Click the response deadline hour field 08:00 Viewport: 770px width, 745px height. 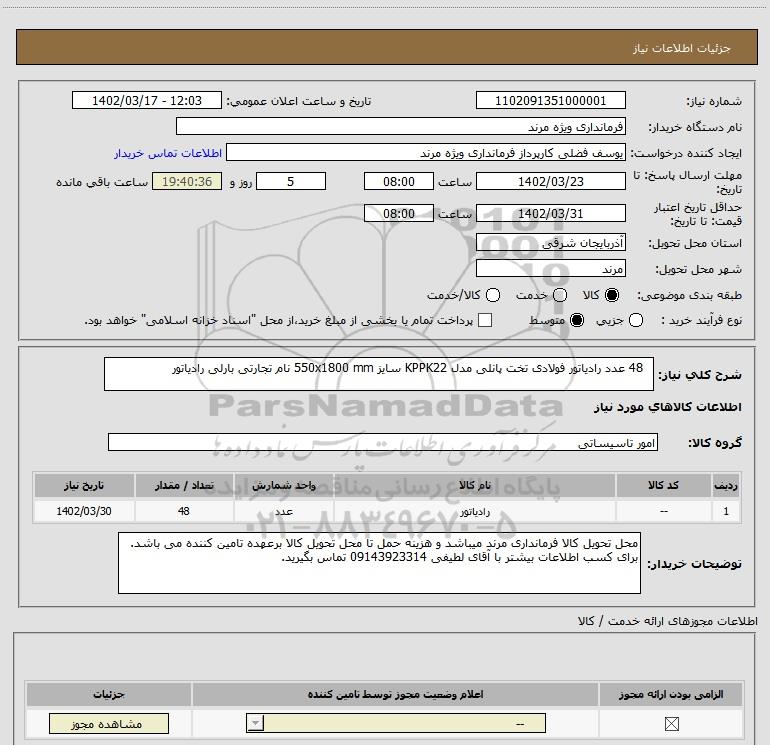click(x=399, y=181)
